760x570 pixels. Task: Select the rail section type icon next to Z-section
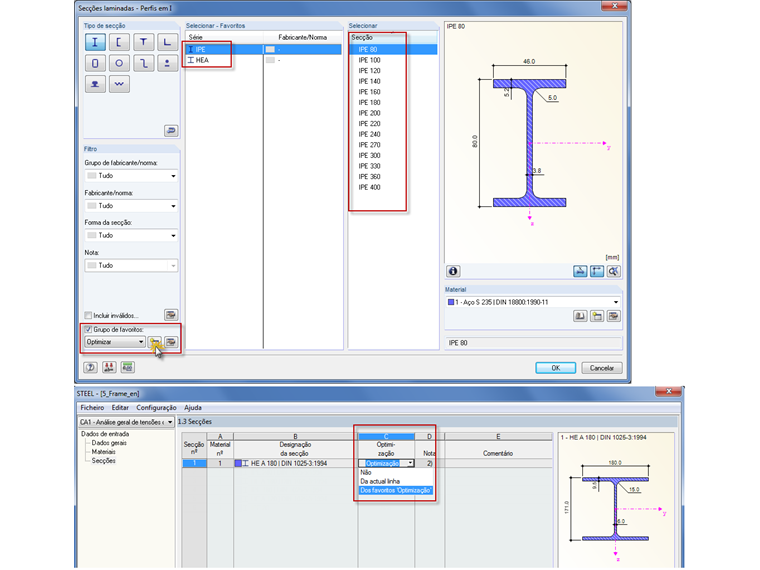tap(167, 63)
